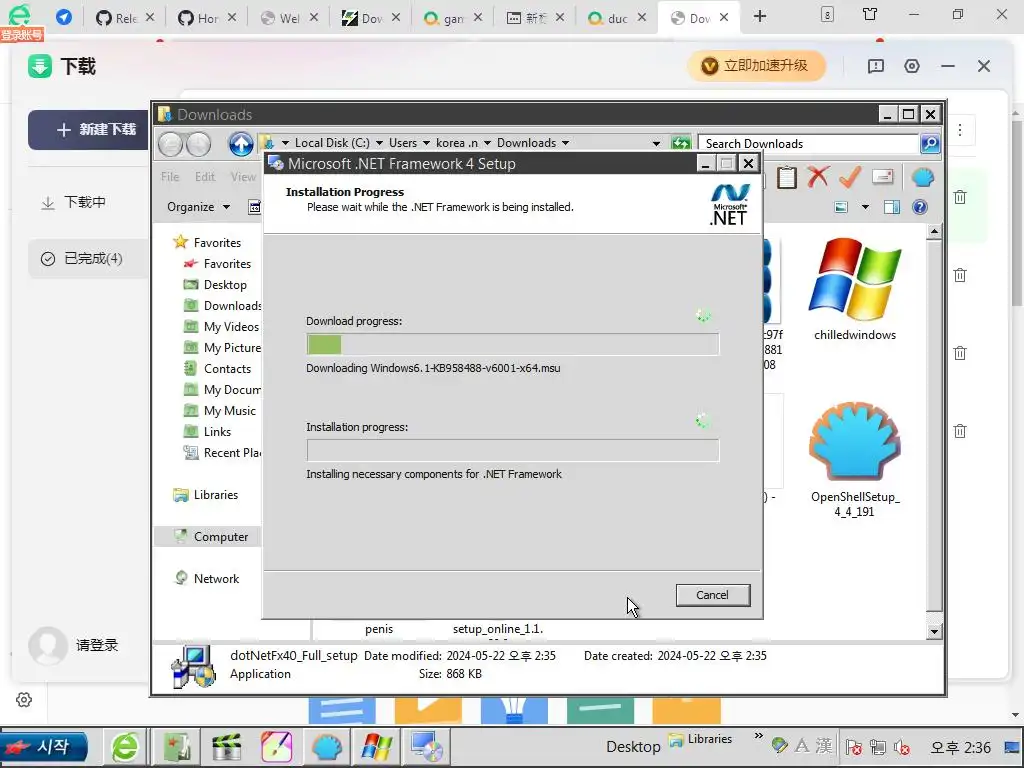The width and height of the screenshot is (1024, 768).
Task: Click the Email envelope toolbar icon
Action: pyautogui.click(x=882, y=177)
